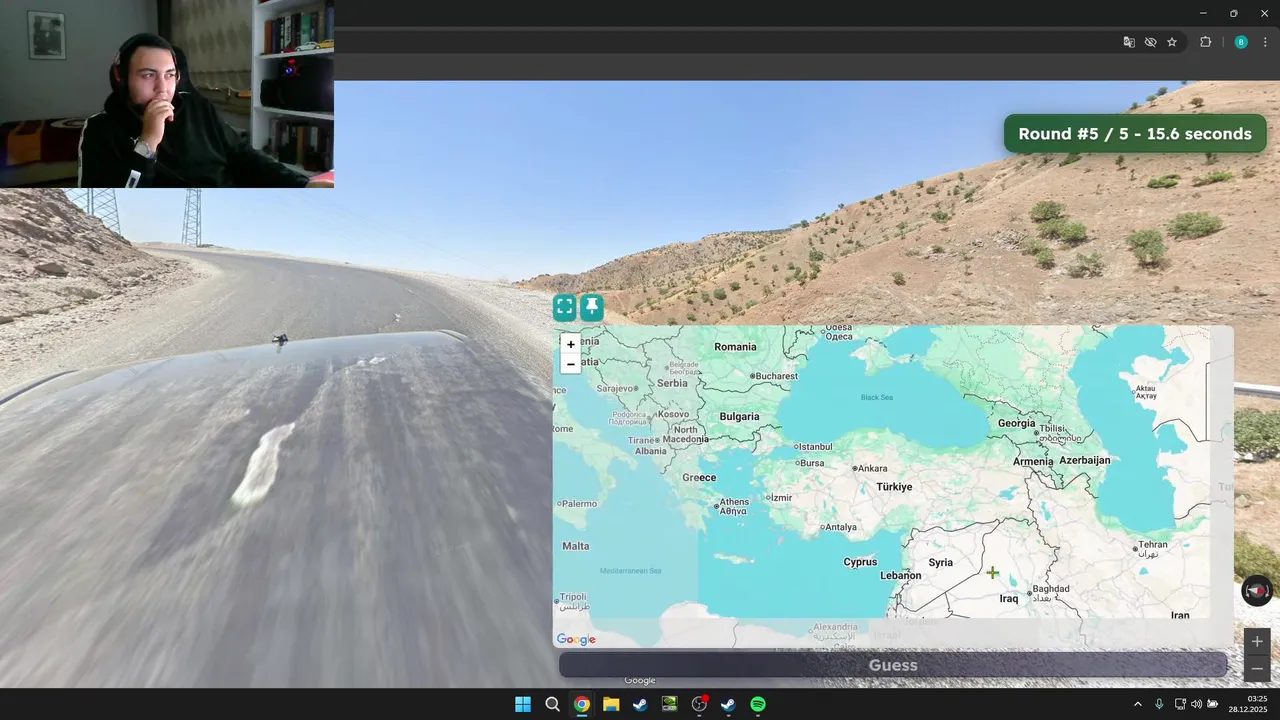Click the Iran country label
The image size is (1280, 720).
tap(1180, 616)
